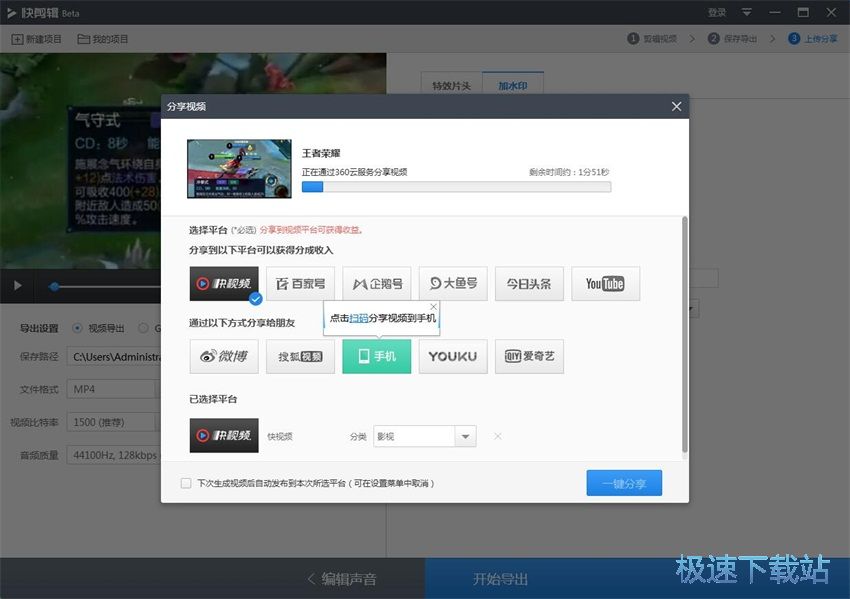The width and height of the screenshot is (850, 599).
Task: Switch to the 特效片头 tab
Action: coord(451,85)
